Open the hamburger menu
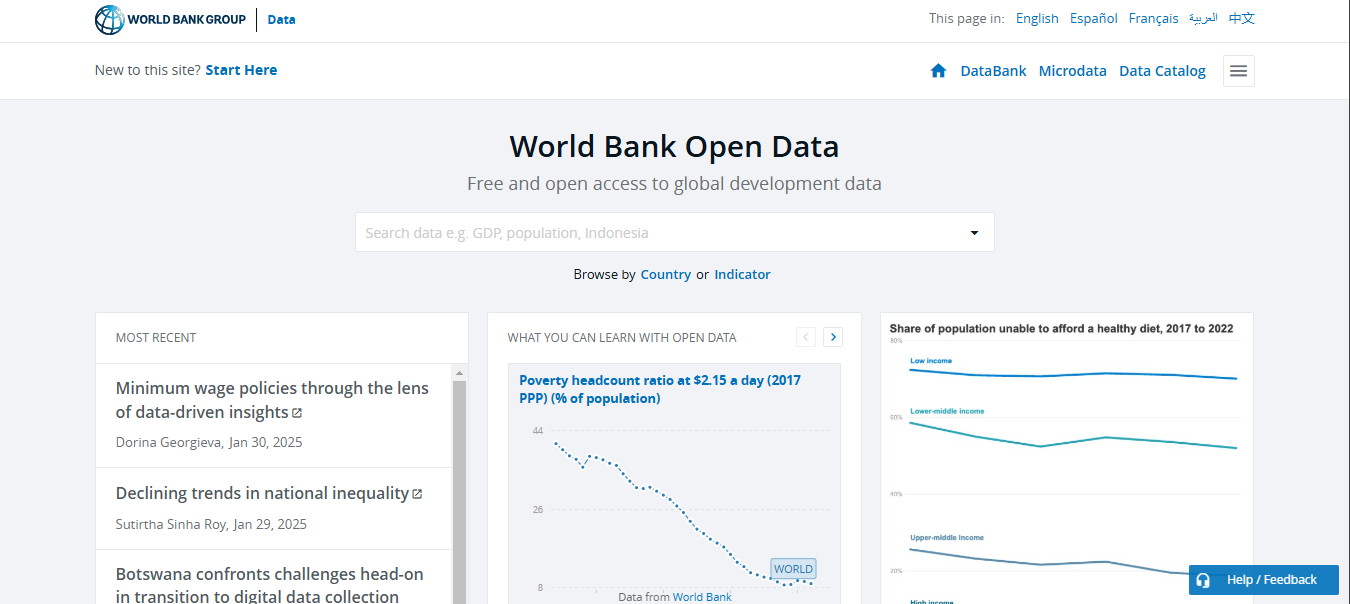This screenshot has width=1350, height=604. tap(1238, 71)
